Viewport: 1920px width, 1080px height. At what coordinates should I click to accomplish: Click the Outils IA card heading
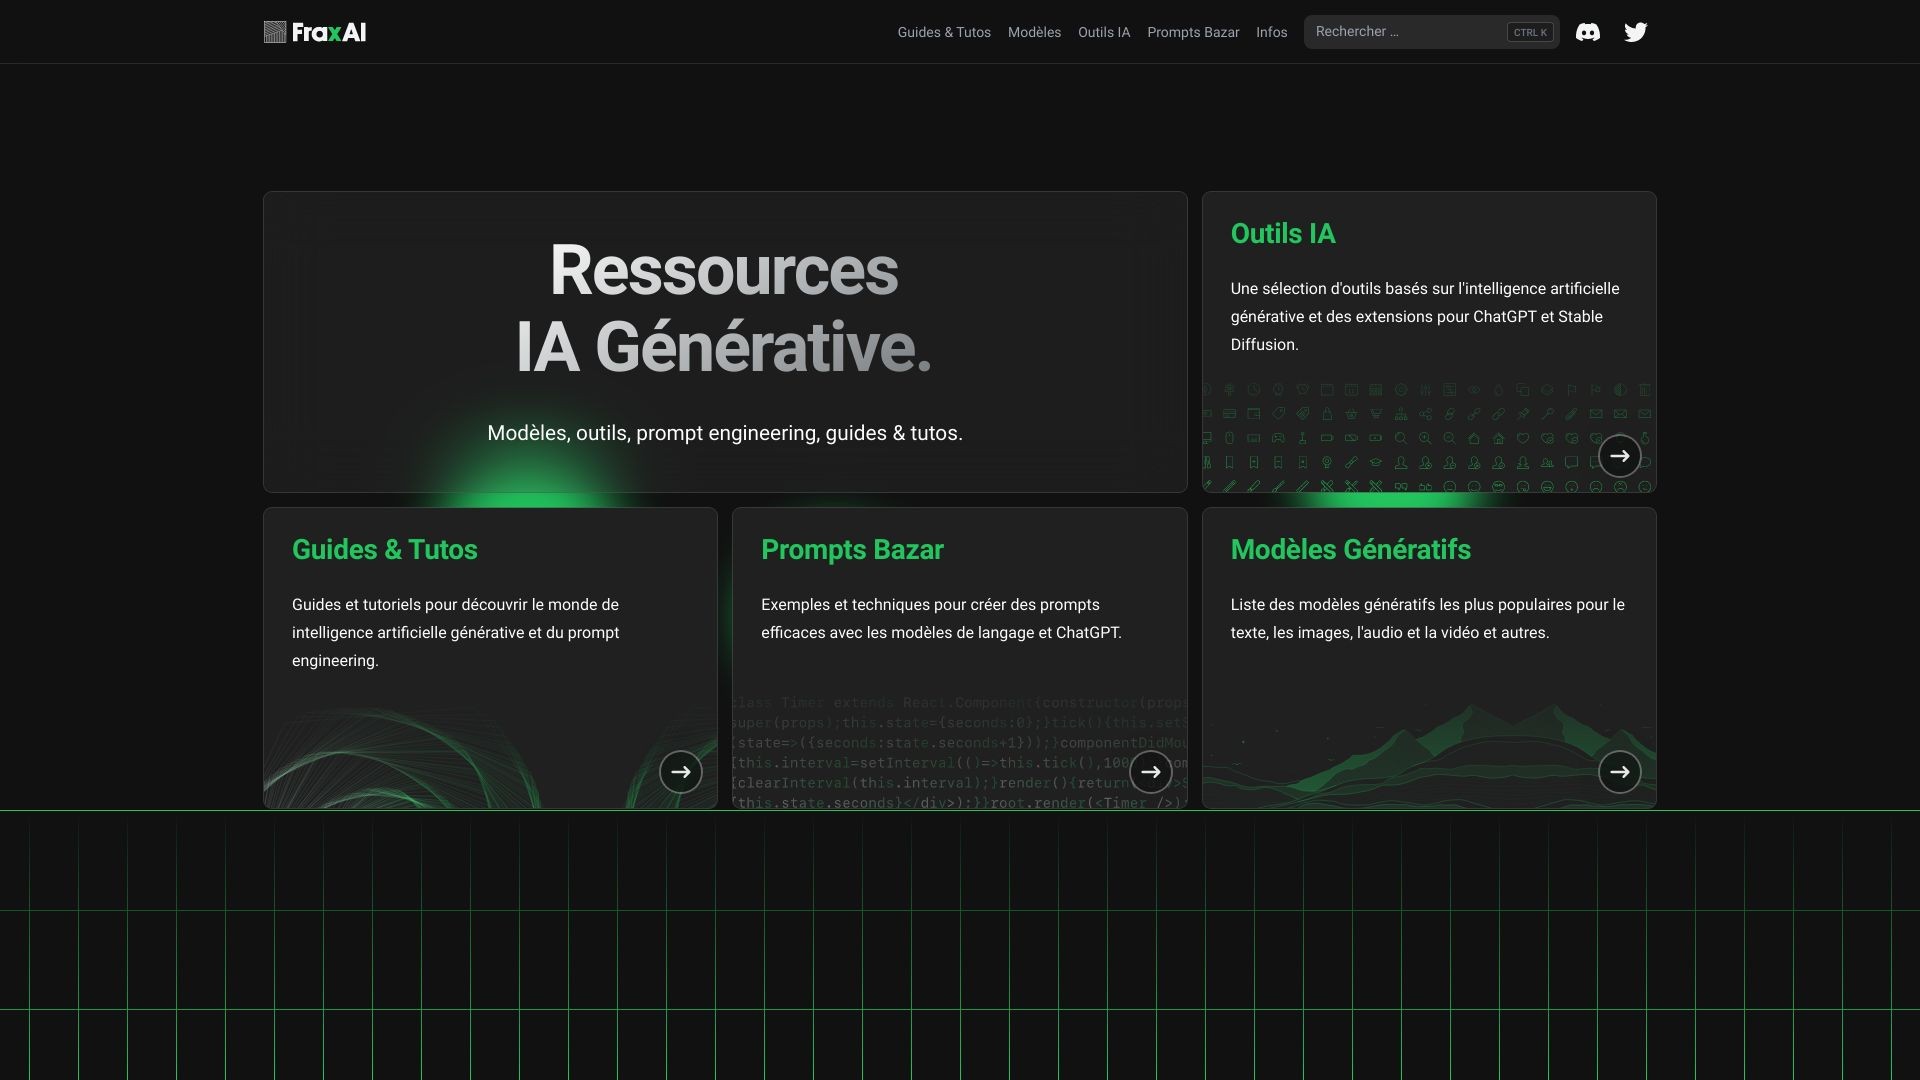pyautogui.click(x=1282, y=234)
